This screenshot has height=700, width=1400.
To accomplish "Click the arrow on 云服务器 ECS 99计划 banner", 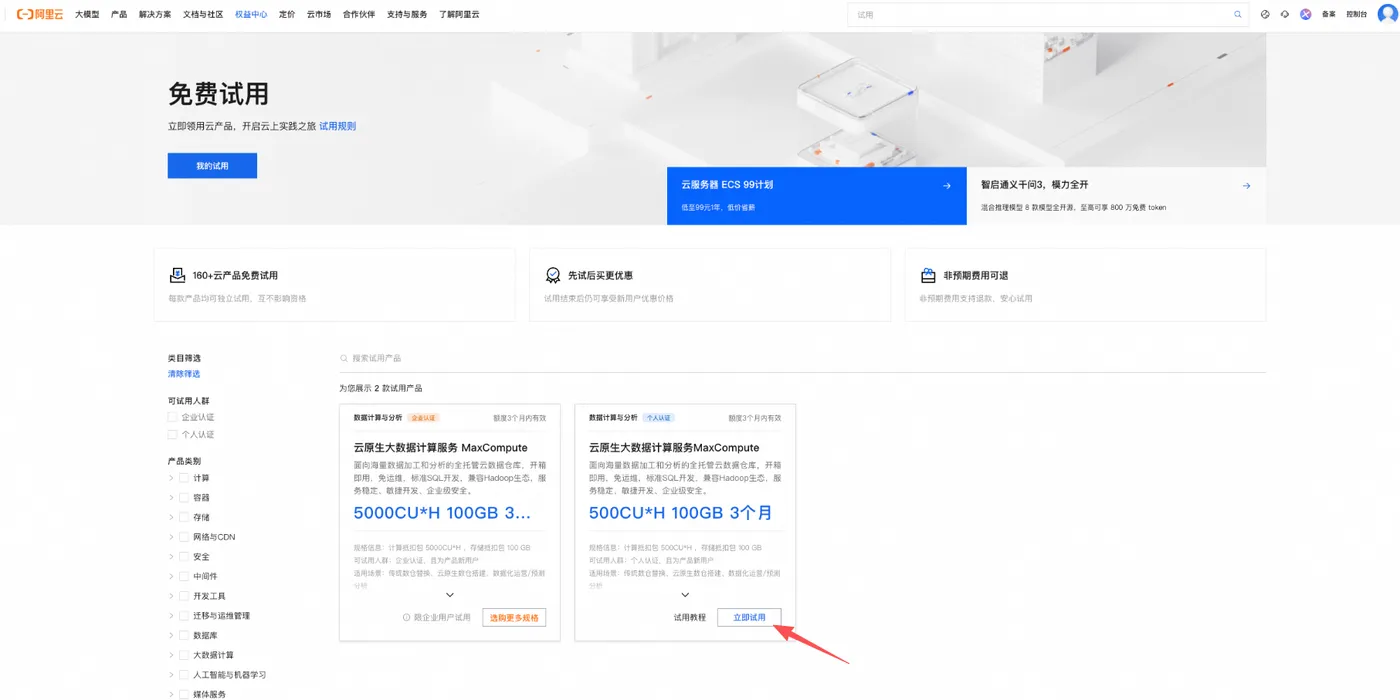I will point(947,185).
